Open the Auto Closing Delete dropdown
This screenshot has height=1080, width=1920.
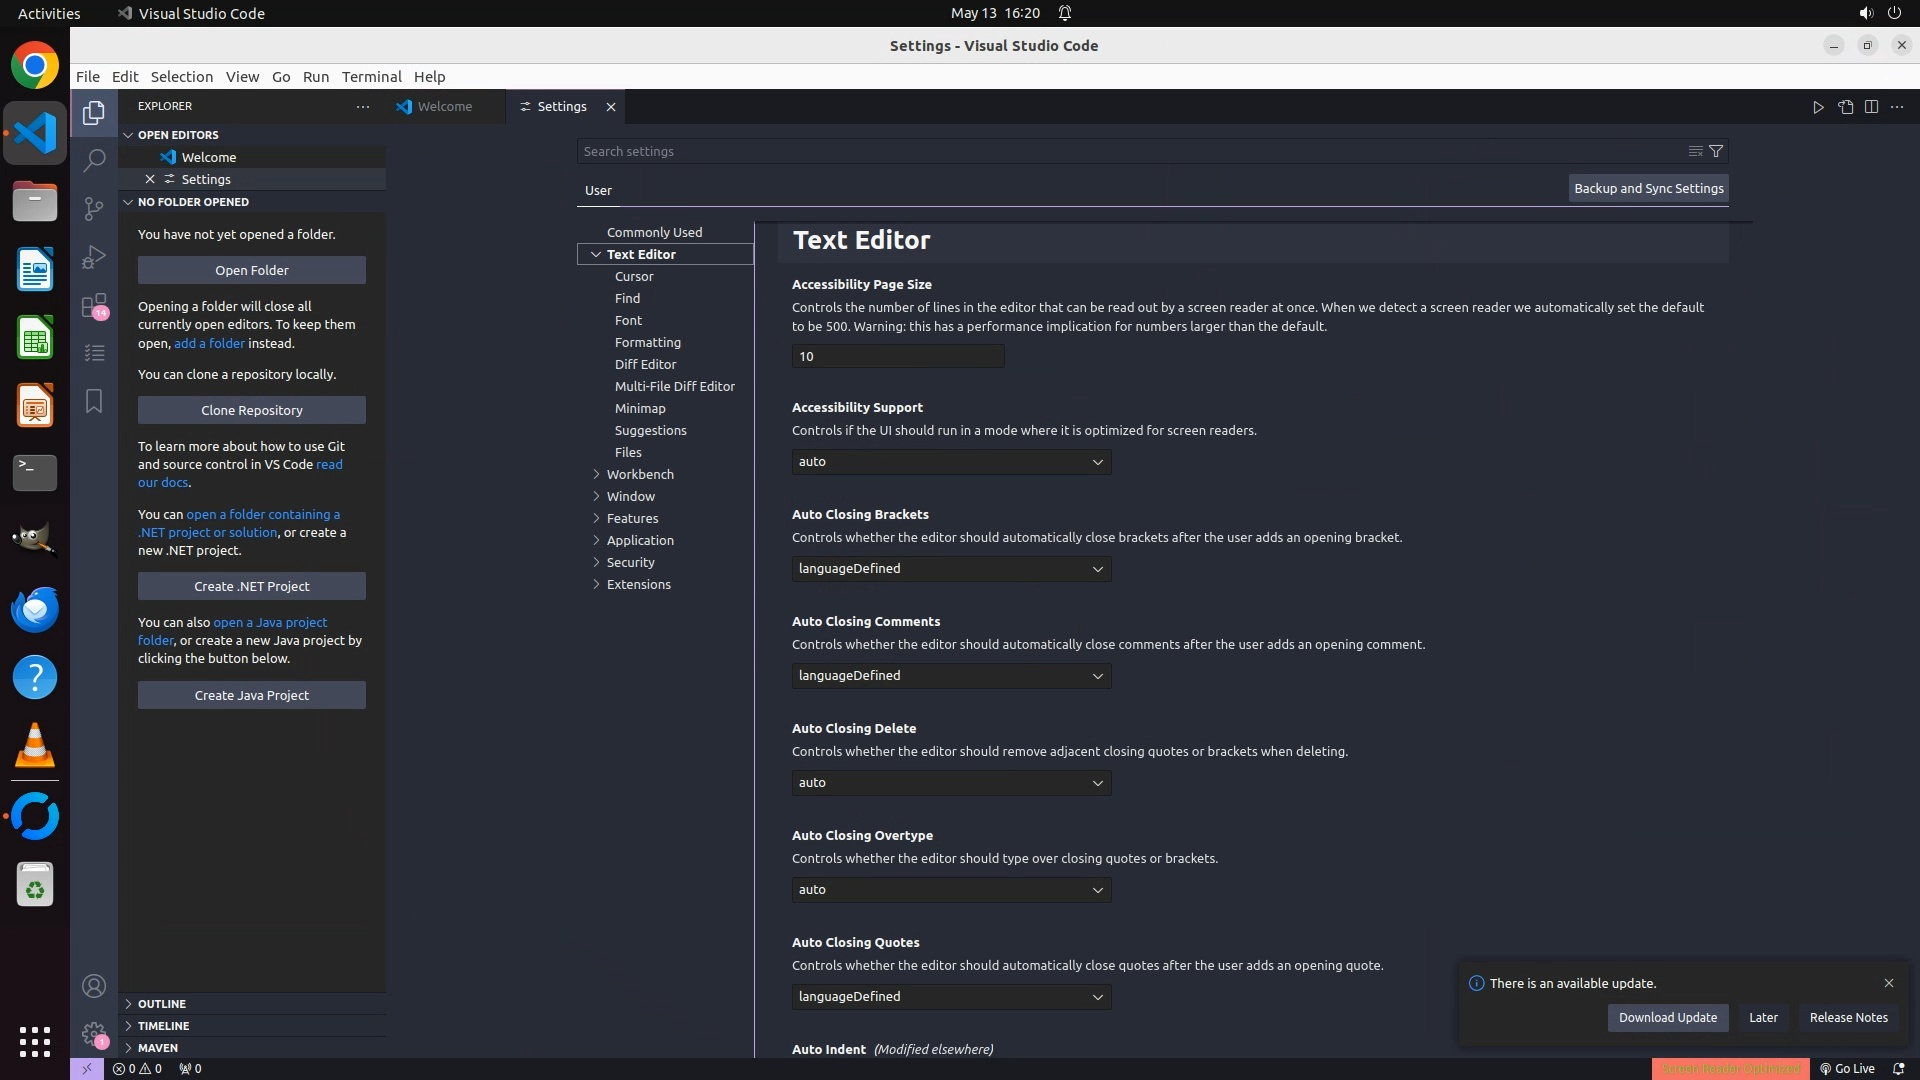[951, 783]
